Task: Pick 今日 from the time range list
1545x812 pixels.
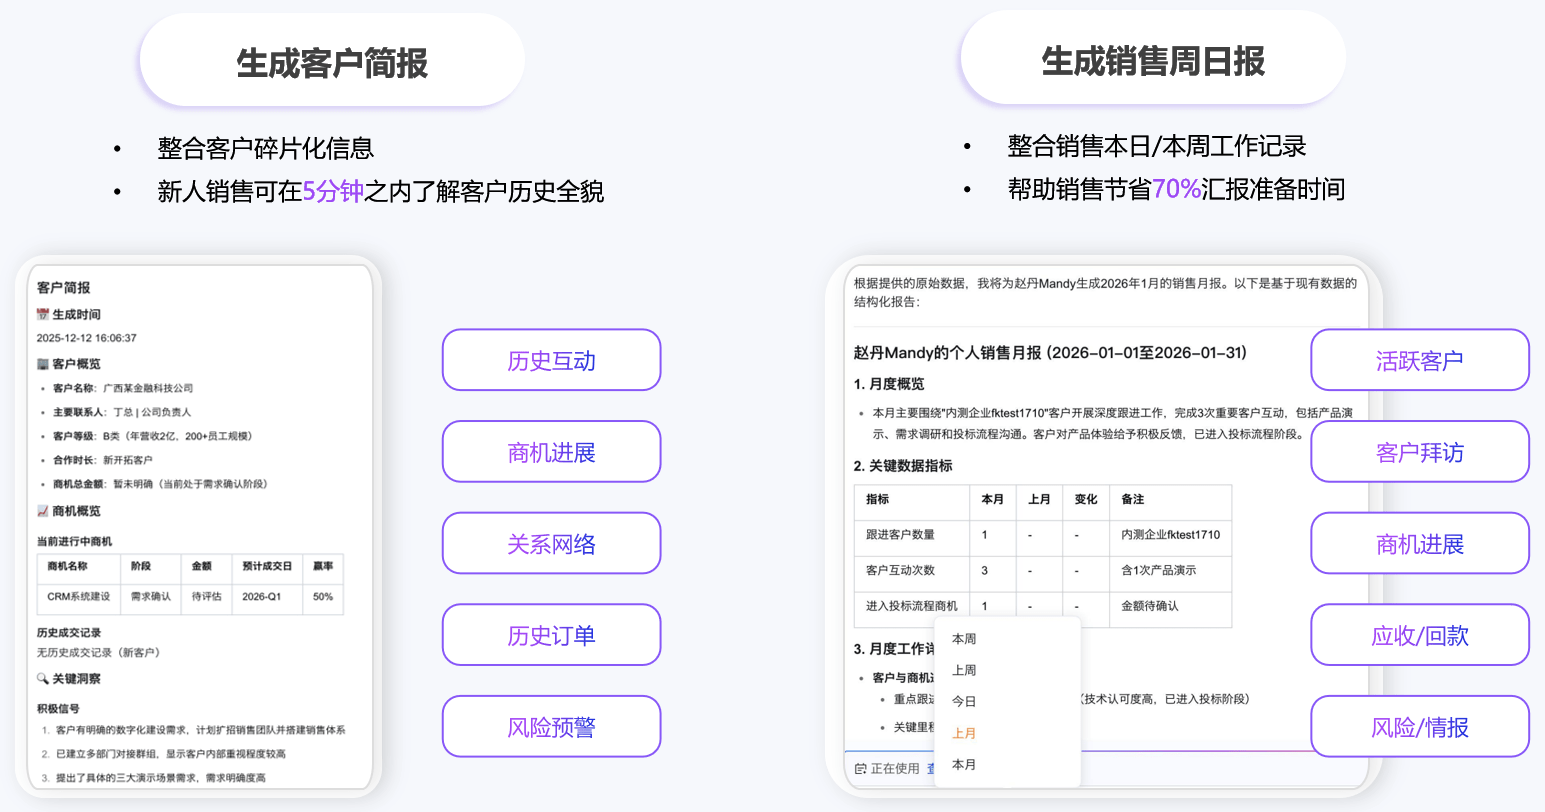Action: coord(964,702)
